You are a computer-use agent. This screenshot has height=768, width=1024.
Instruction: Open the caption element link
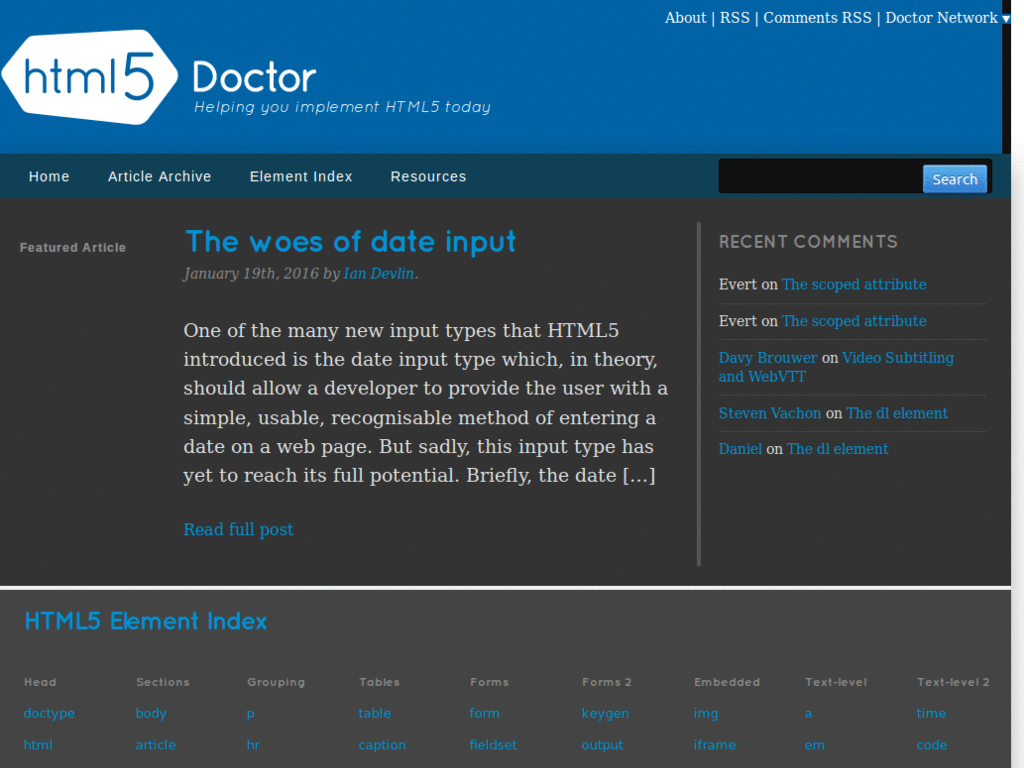coord(382,744)
